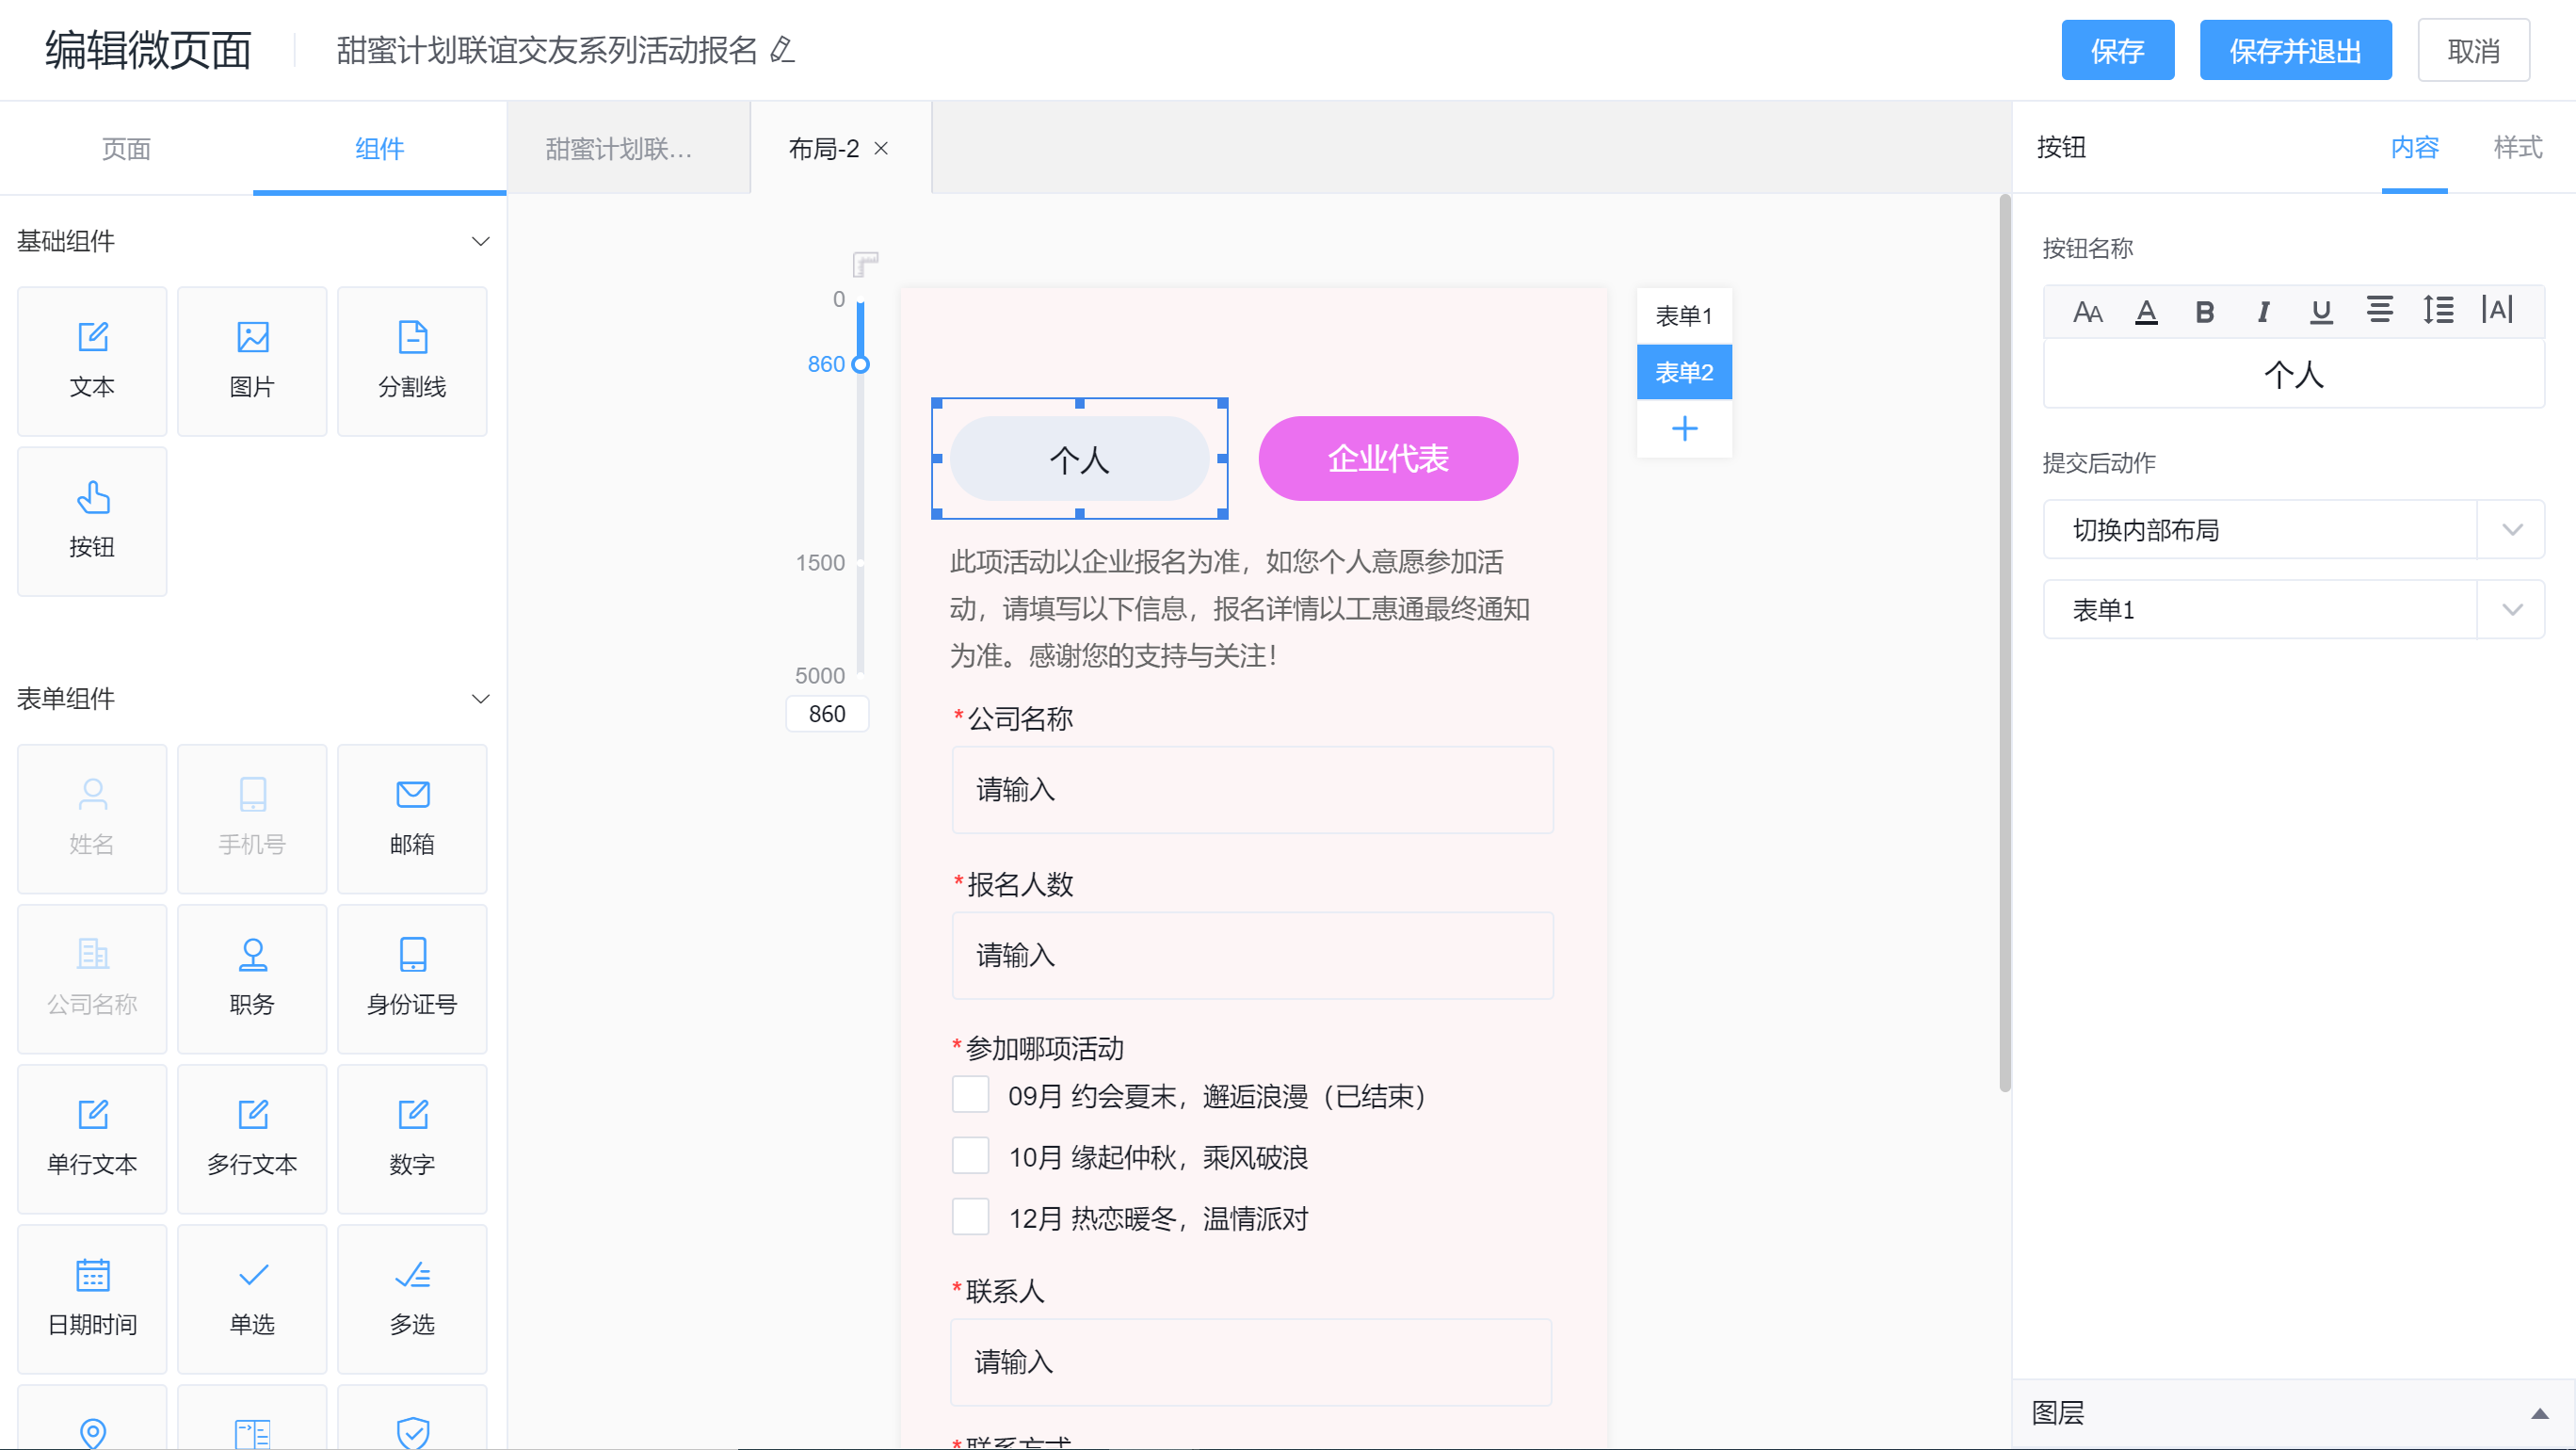Check the 09月 约会夏末 option
This screenshot has height=1450, width=2576.
pyautogui.click(x=970, y=1095)
